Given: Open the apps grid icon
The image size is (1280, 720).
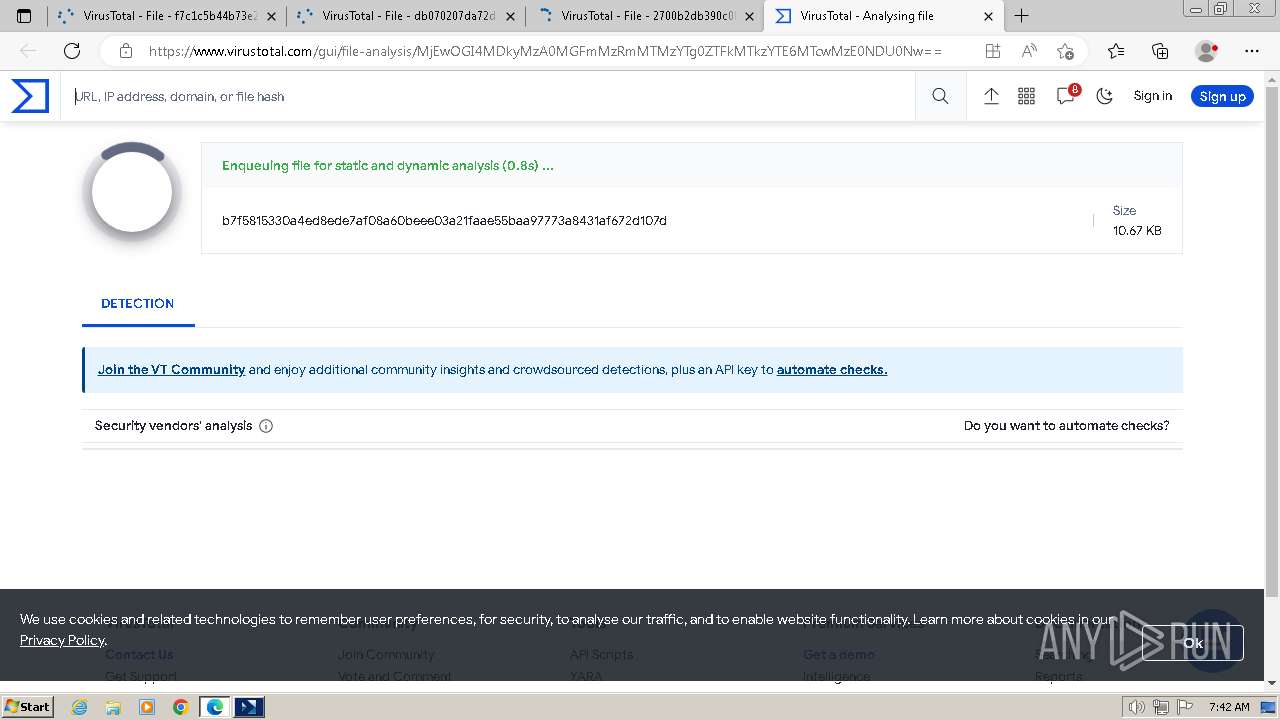Looking at the screenshot, I should point(1026,96).
